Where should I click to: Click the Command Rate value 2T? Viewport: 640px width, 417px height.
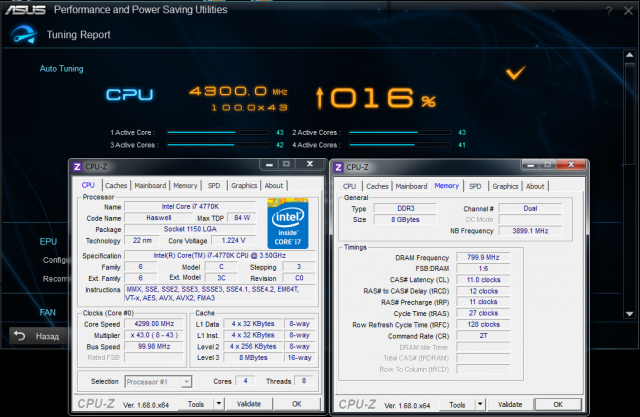click(x=483, y=336)
